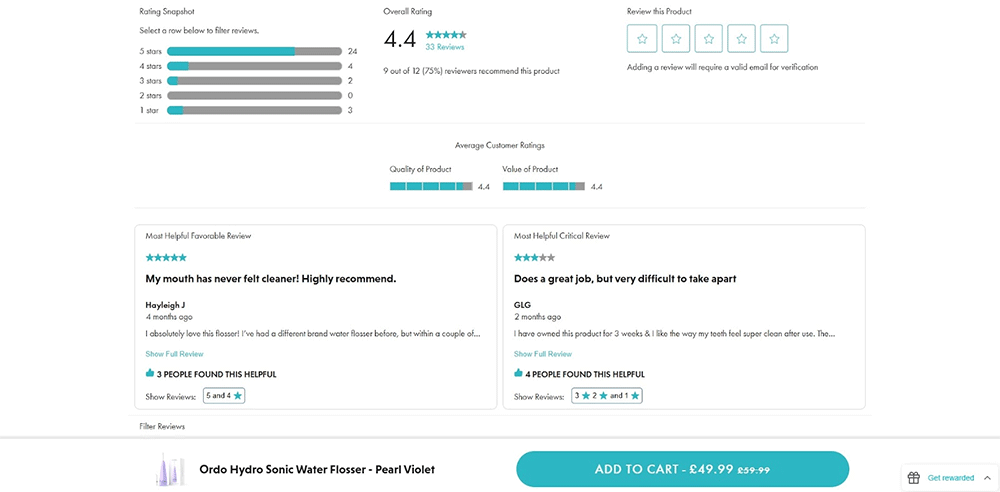Rate product four stars
This screenshot has height=492, width=1000.
point(741,39)
